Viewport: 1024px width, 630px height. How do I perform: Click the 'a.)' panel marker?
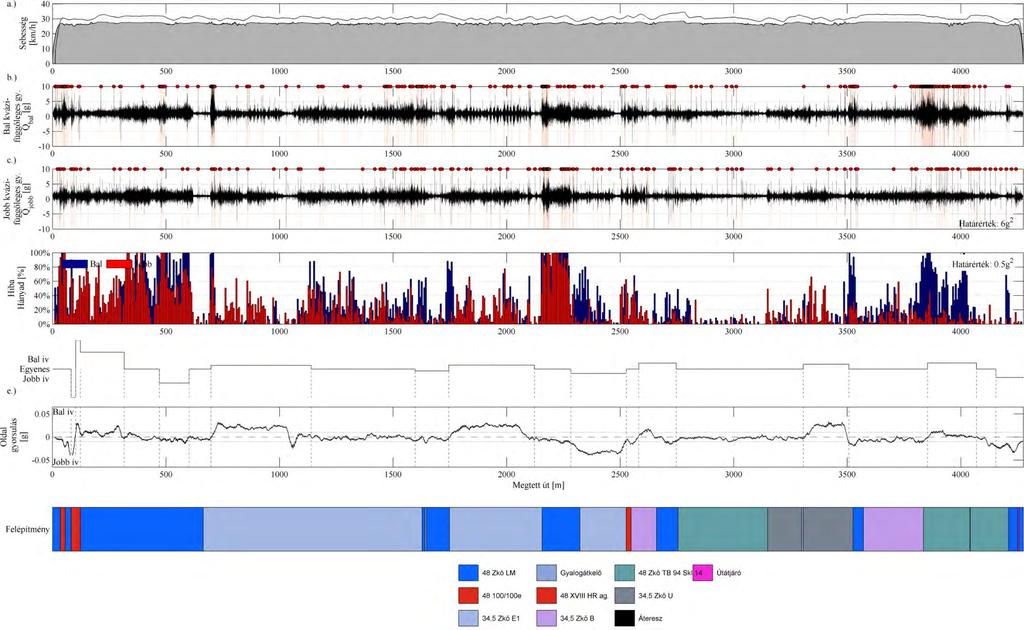coord(10,3)
